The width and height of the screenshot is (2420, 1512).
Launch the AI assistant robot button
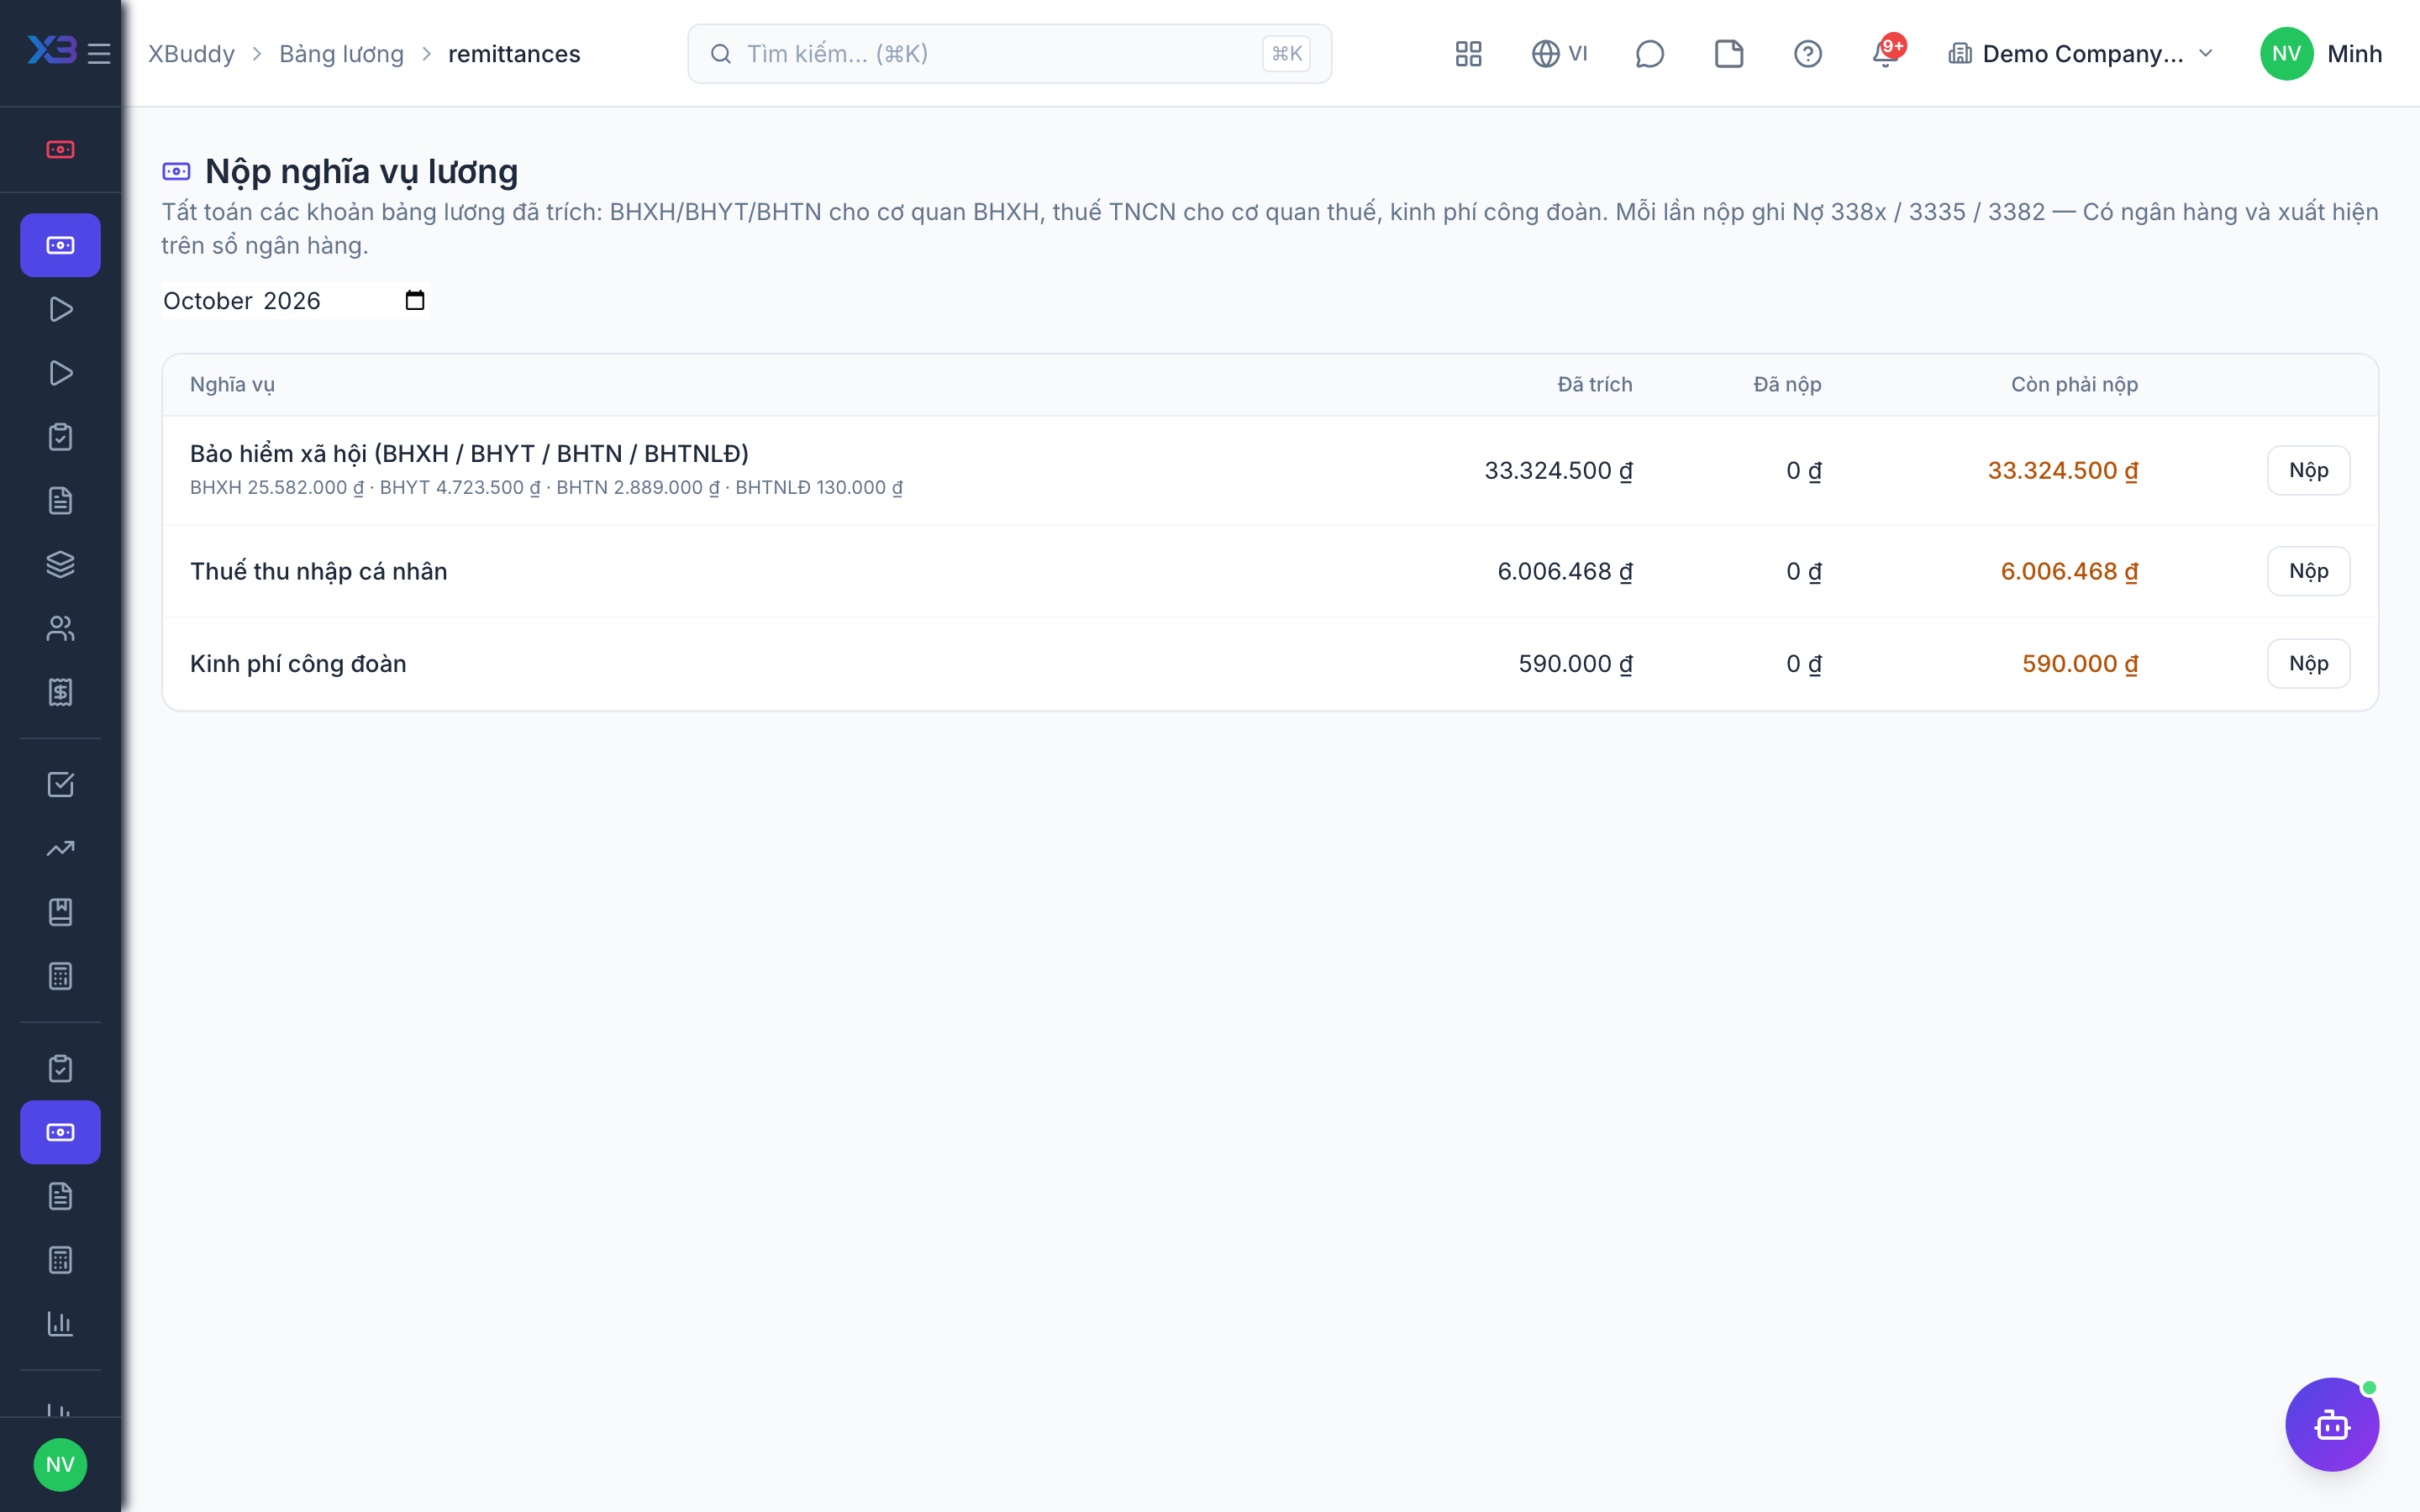[x=2332, y=1424]
